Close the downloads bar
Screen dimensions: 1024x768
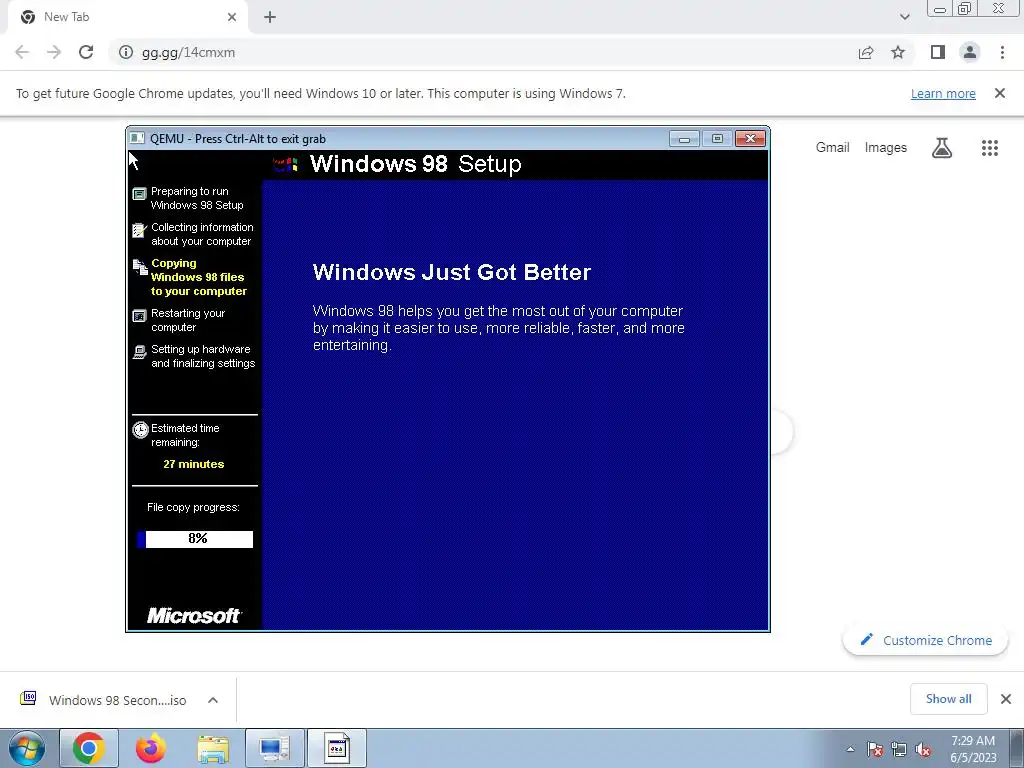[x=1006, y=699]
